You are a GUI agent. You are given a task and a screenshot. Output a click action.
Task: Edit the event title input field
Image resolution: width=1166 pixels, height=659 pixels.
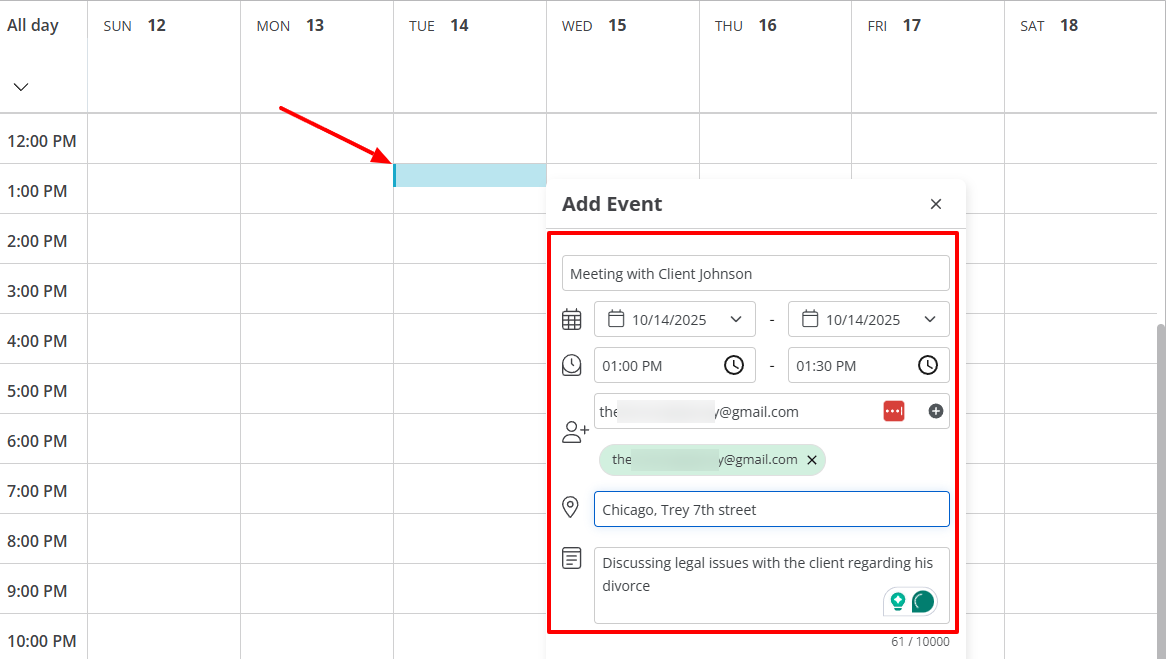[755, 272]
